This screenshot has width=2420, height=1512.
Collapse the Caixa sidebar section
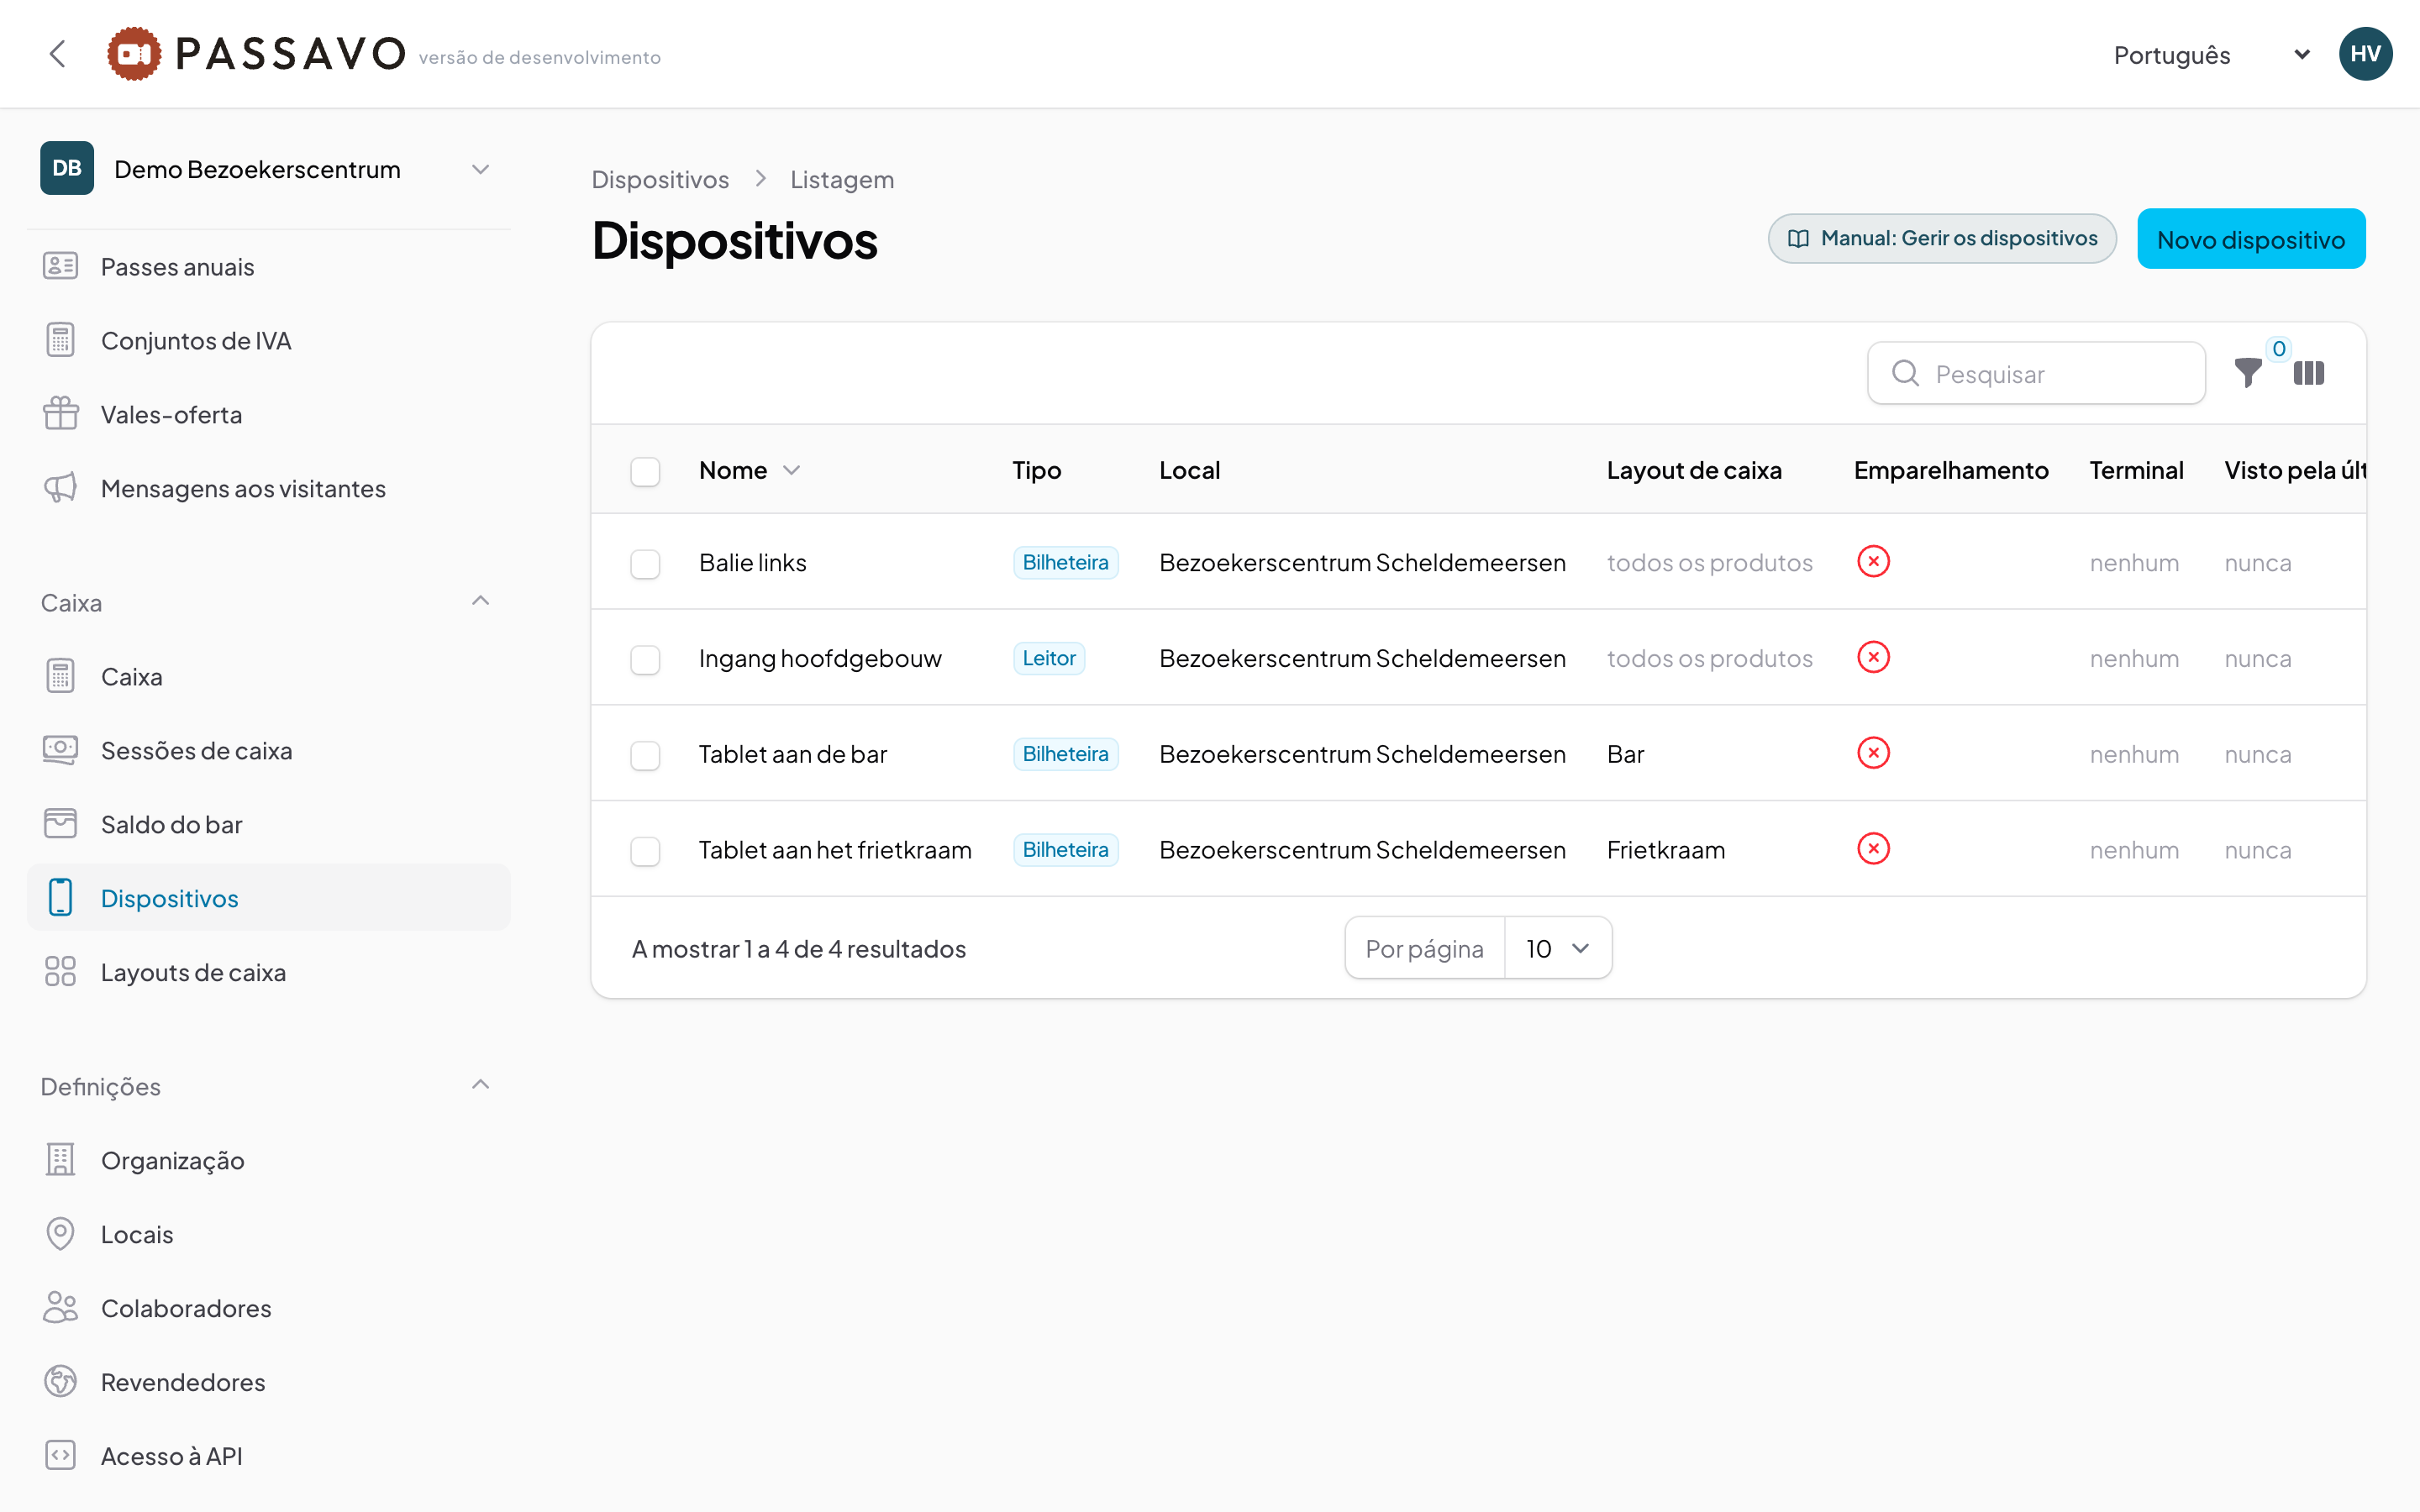click(480, 601)
